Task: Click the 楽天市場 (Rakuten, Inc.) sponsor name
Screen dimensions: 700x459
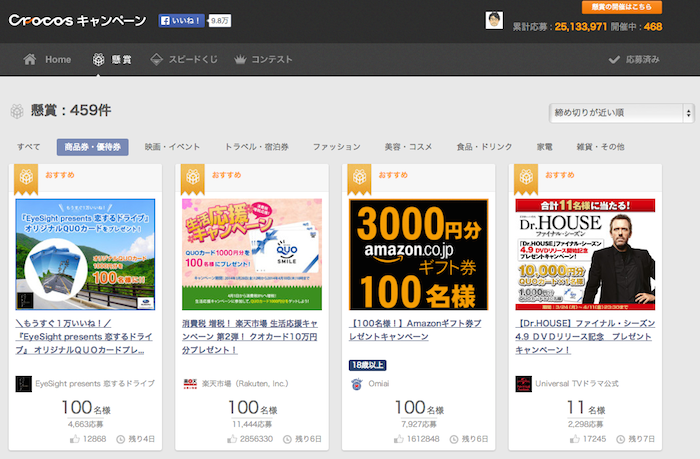Action: coord(245,384)
